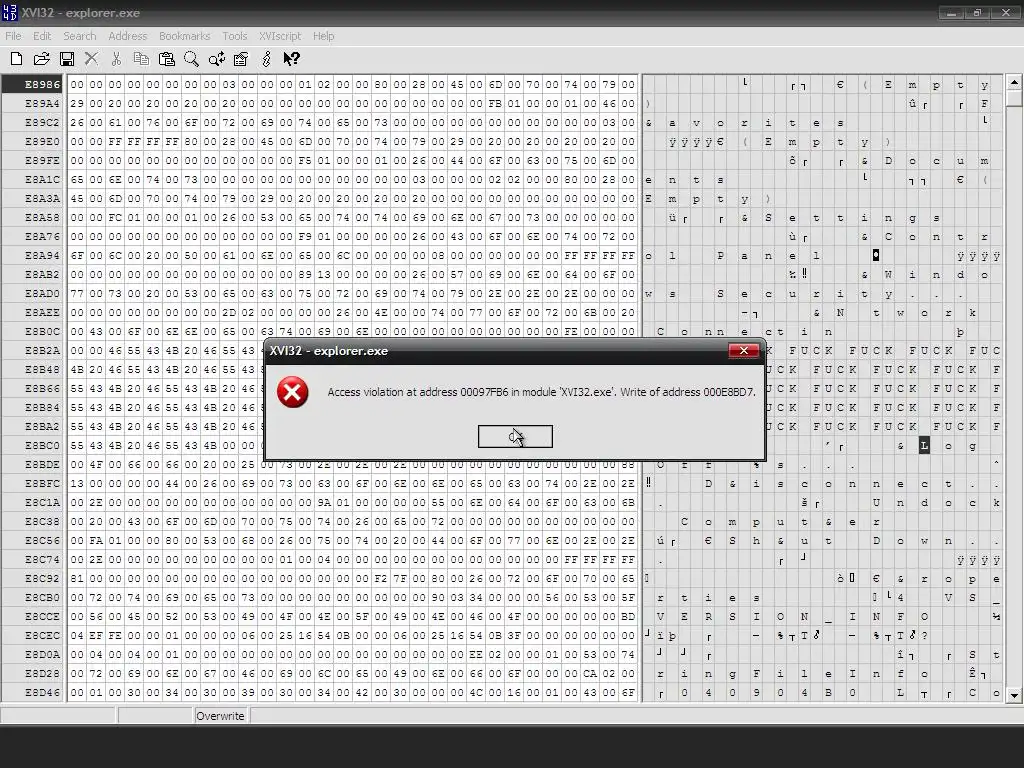Select address row E8A3A
1024x768 pixels.
pos(34,198)
